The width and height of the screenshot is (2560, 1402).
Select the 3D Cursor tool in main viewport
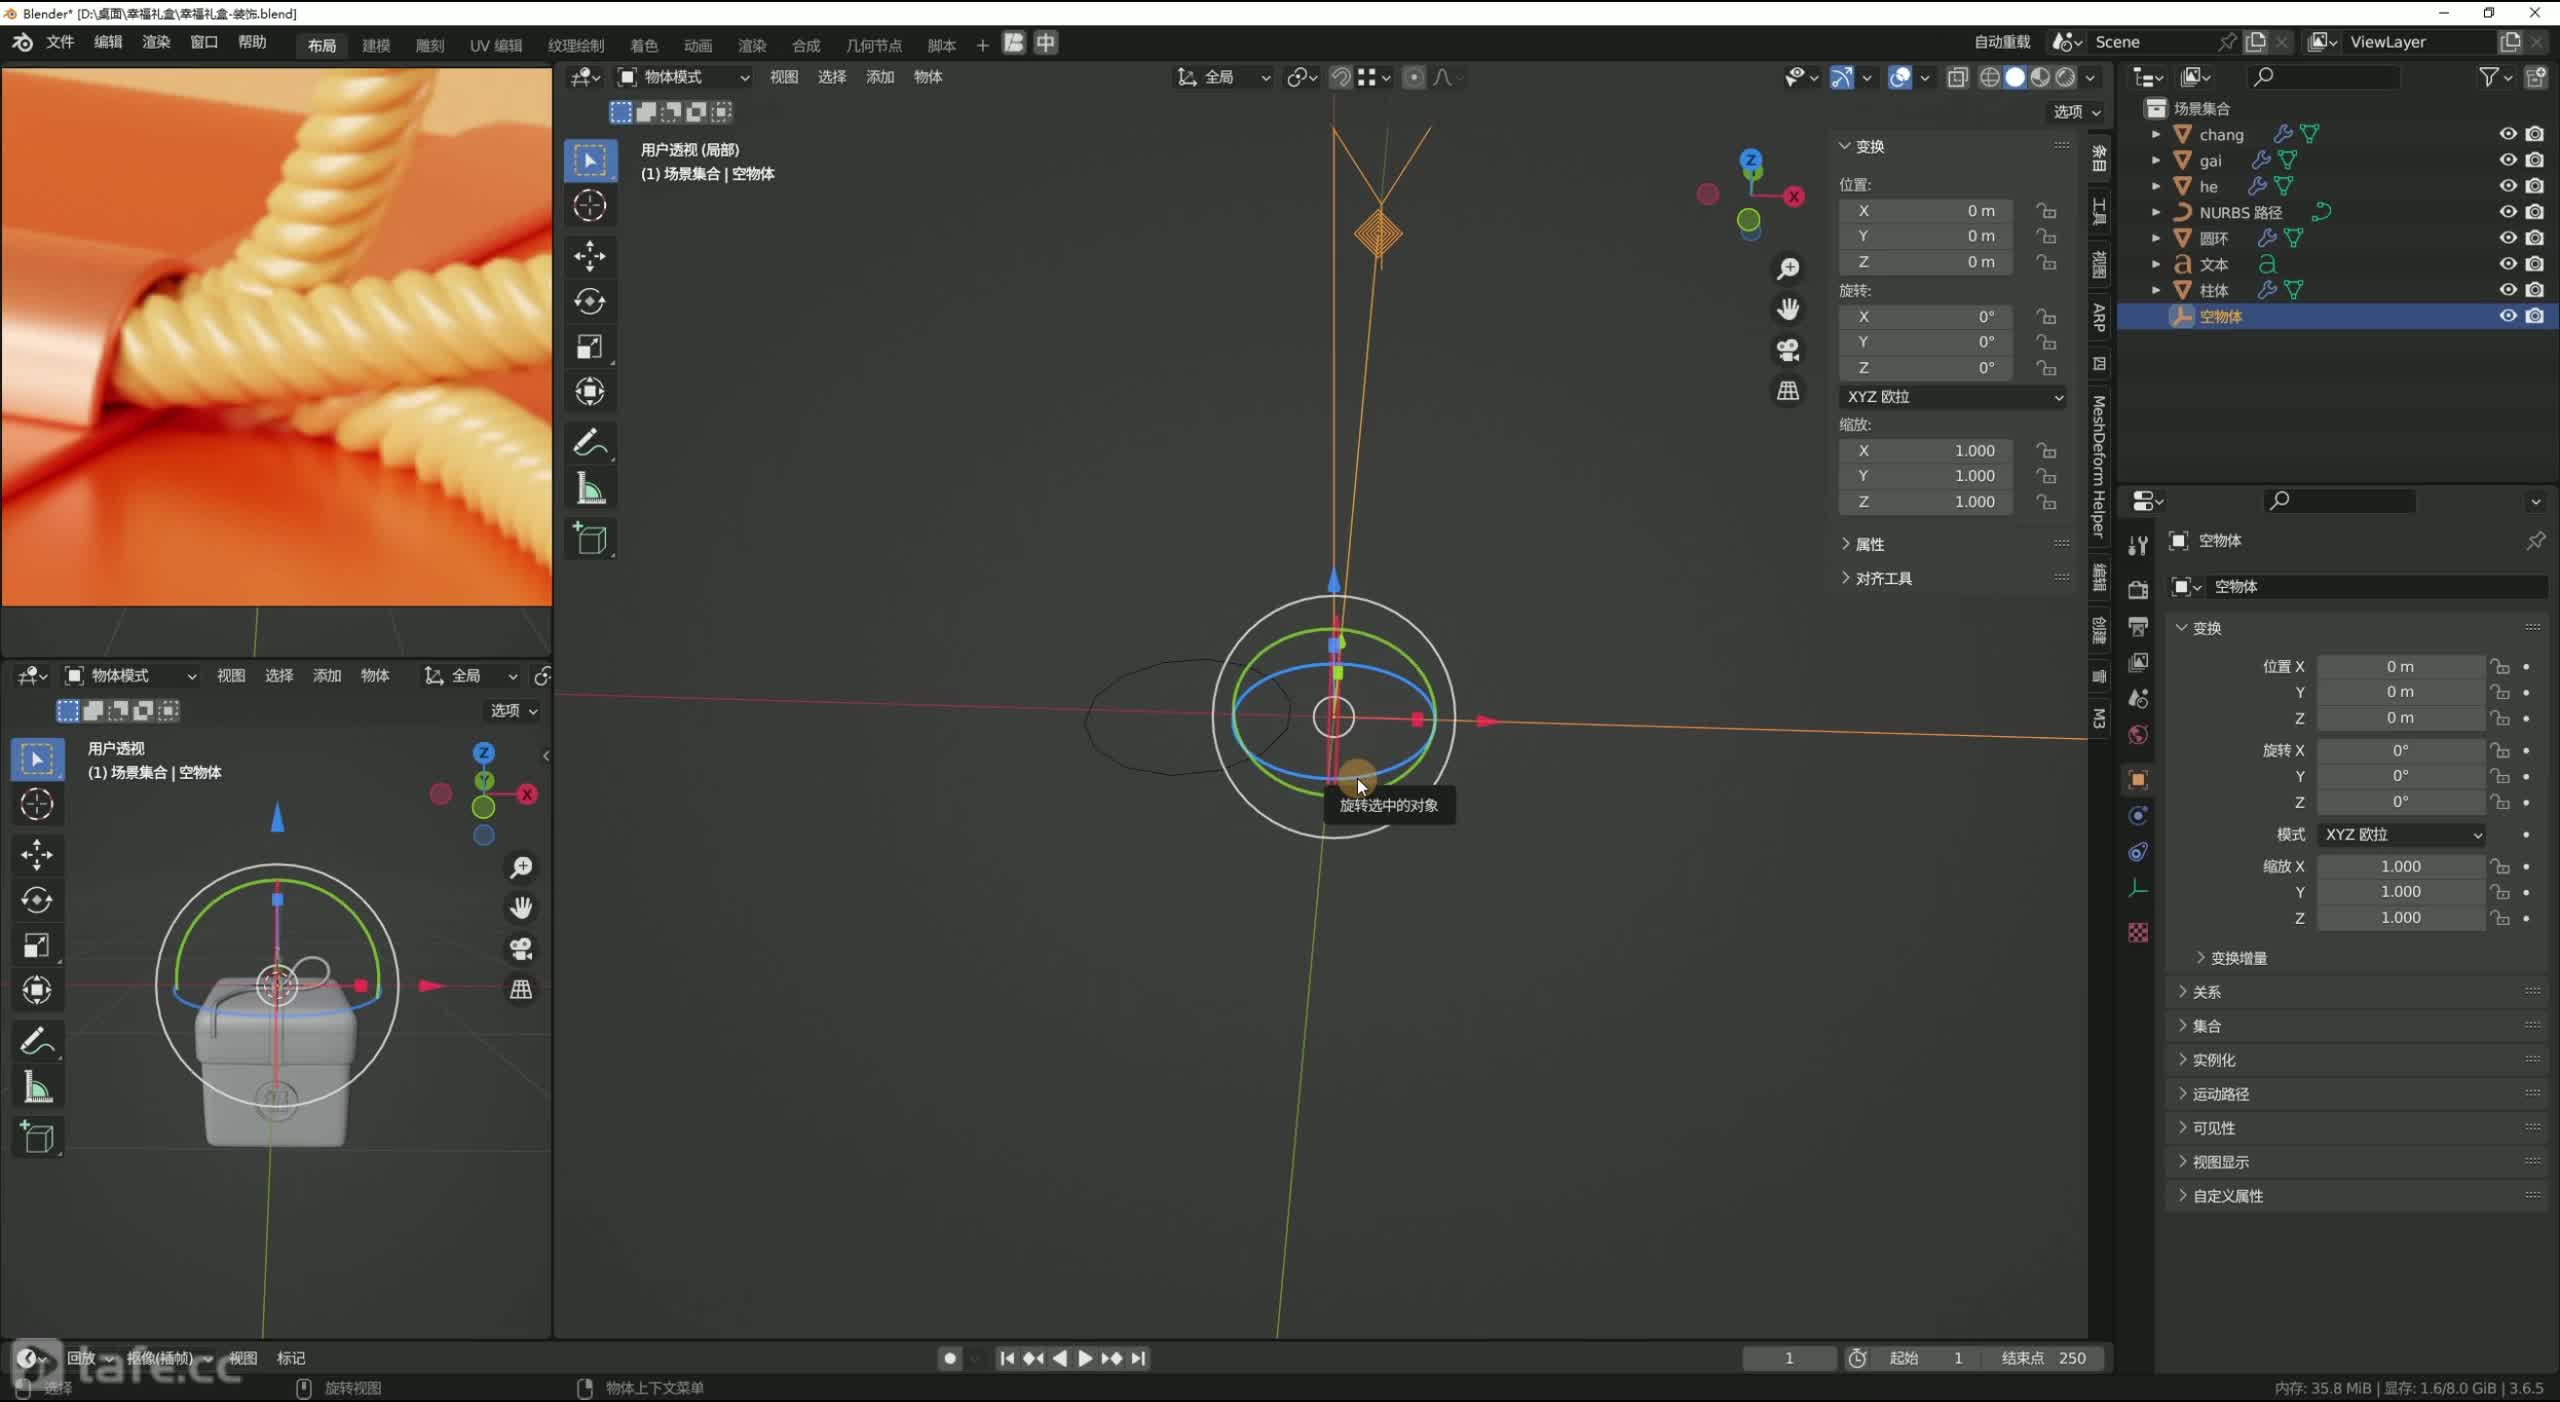[590, 205]
